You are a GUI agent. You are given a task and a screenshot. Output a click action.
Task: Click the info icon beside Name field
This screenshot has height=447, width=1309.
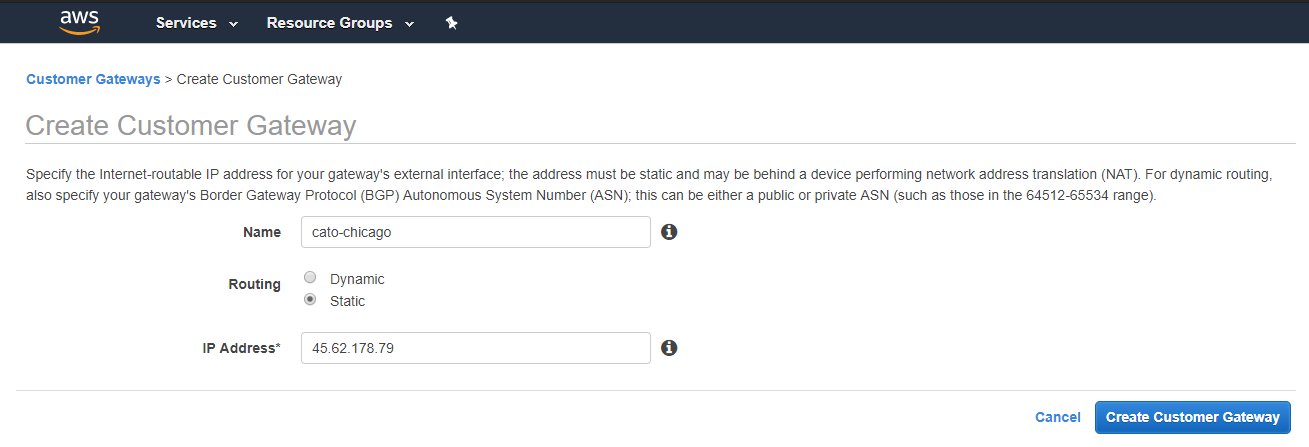click(x=670, y=232)
